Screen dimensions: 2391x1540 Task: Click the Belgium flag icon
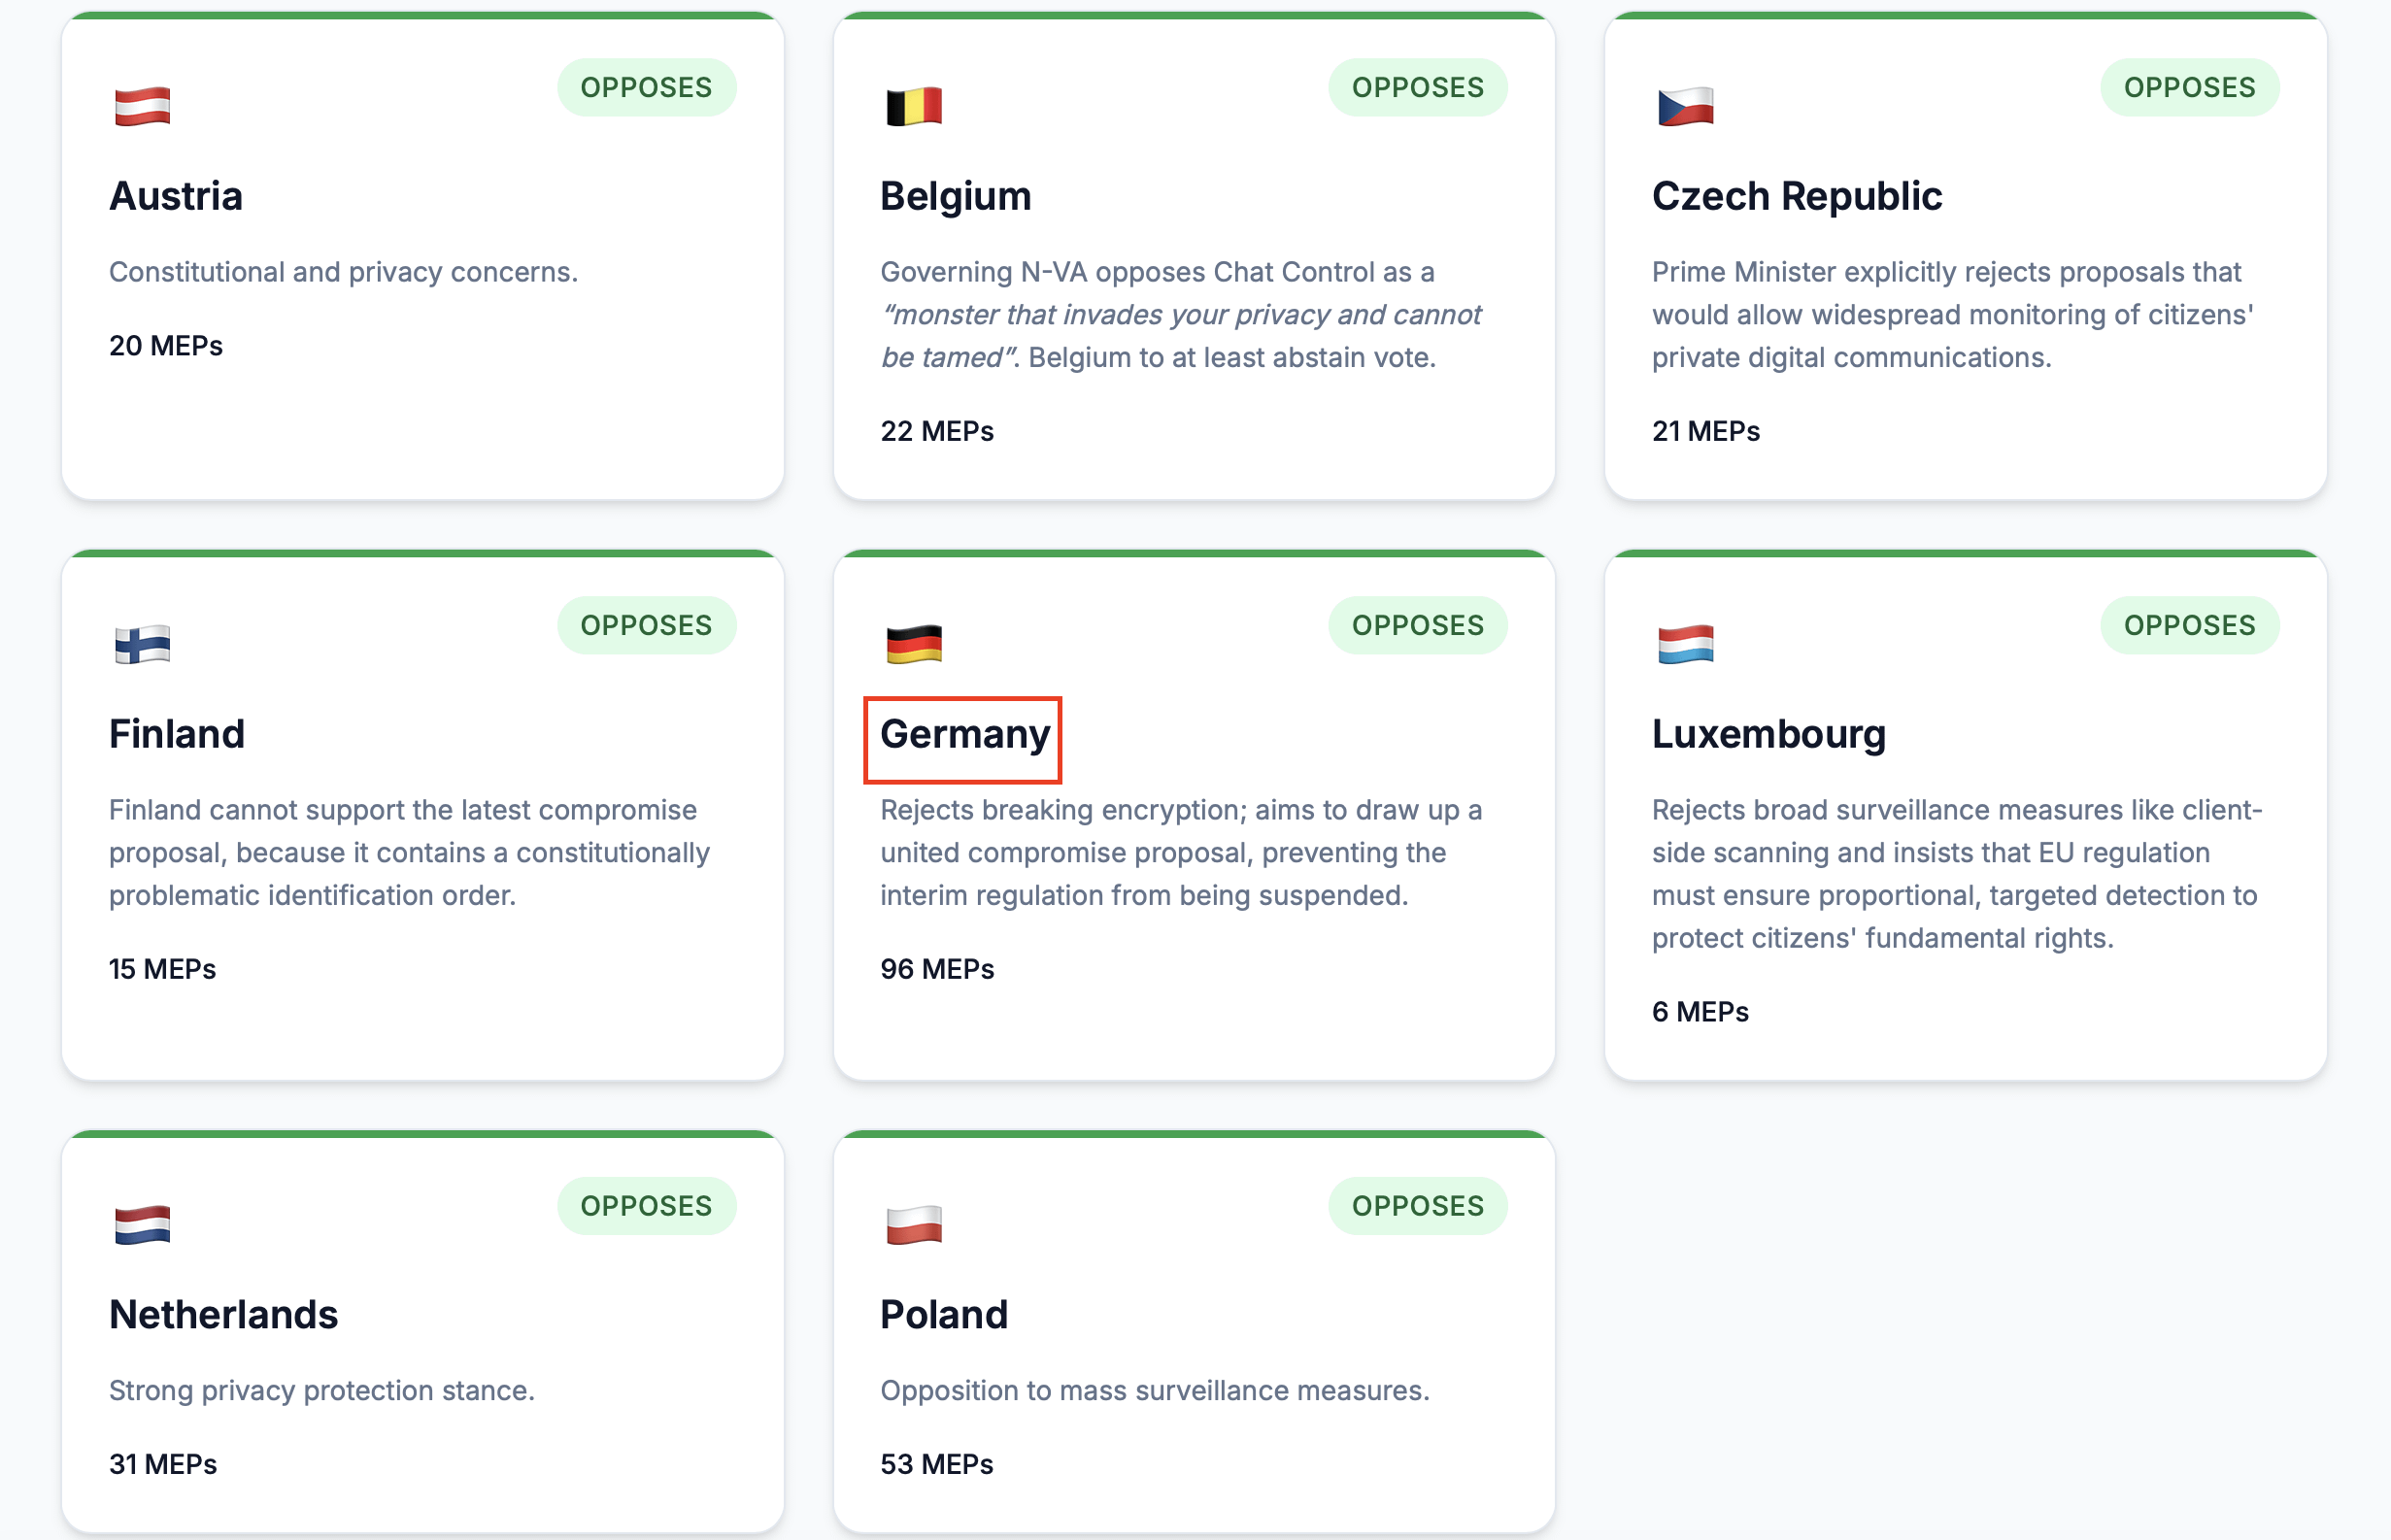tap(913, 106)
